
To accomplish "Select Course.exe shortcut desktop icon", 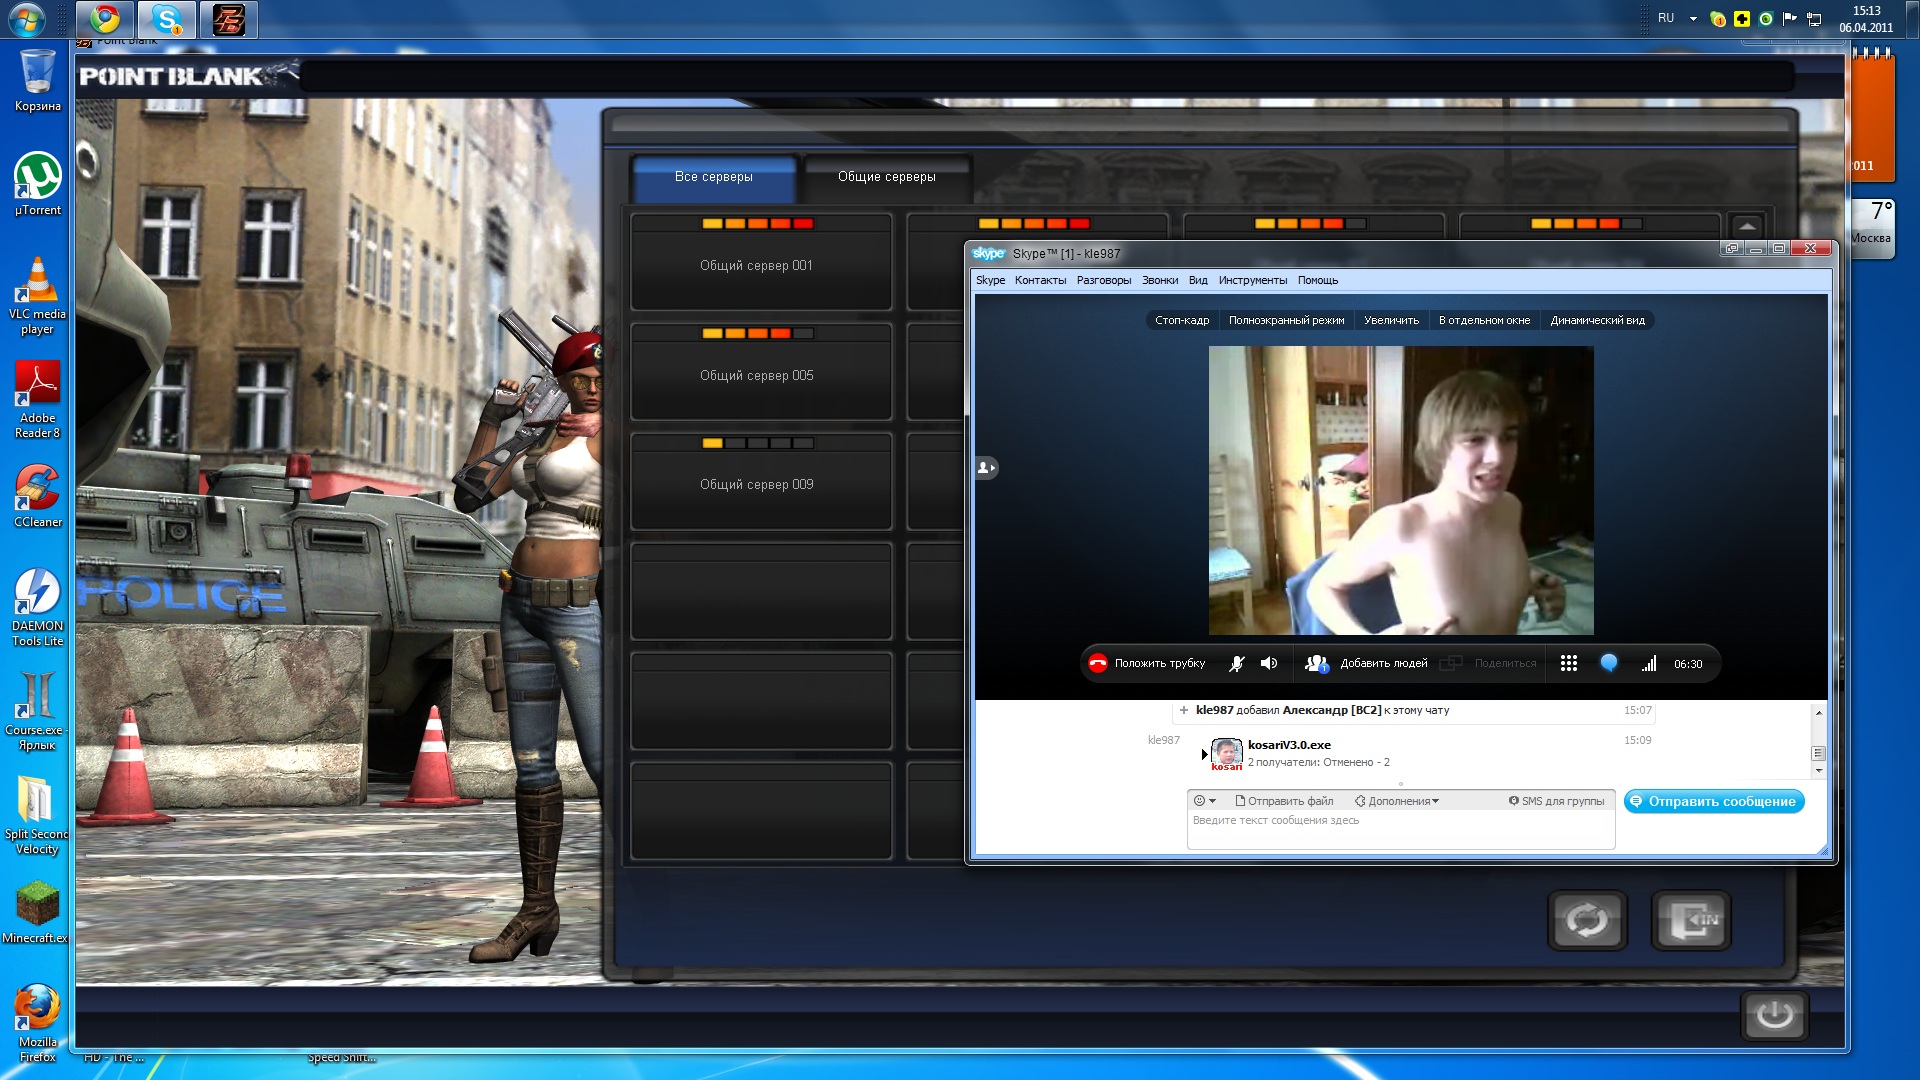I will click(37, 712).
